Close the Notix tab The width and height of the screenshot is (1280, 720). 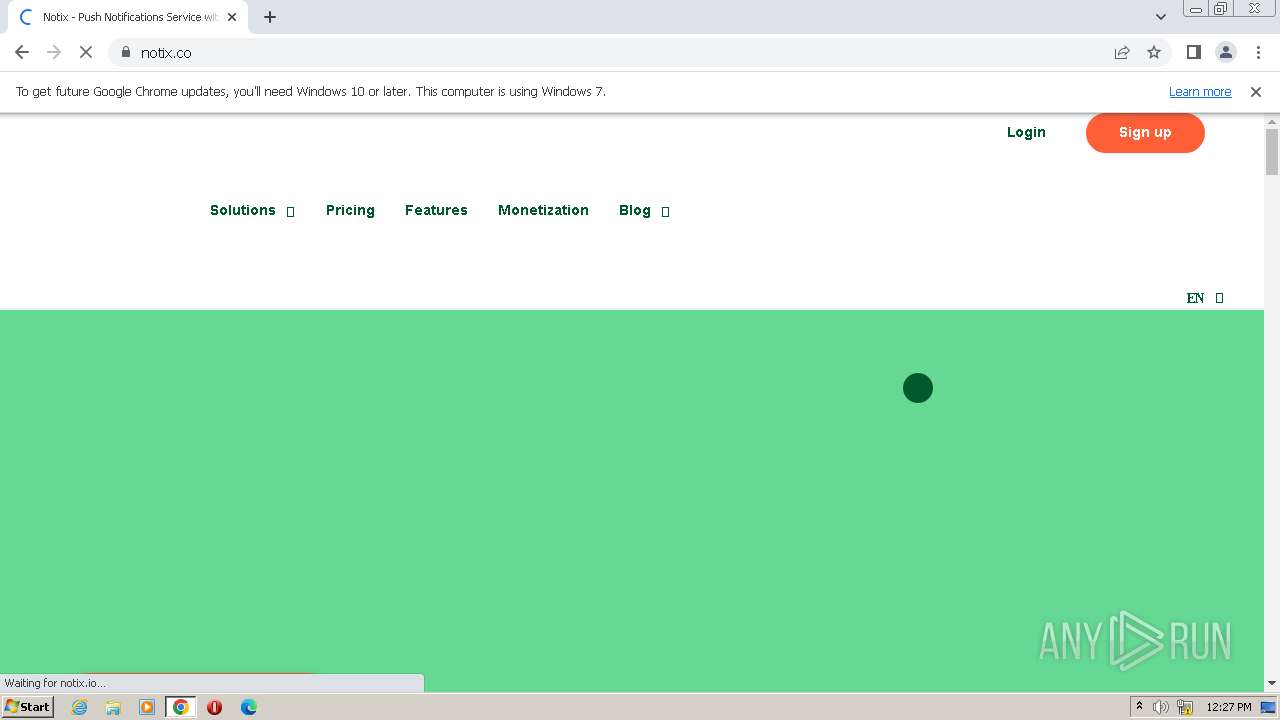point(232,17)
